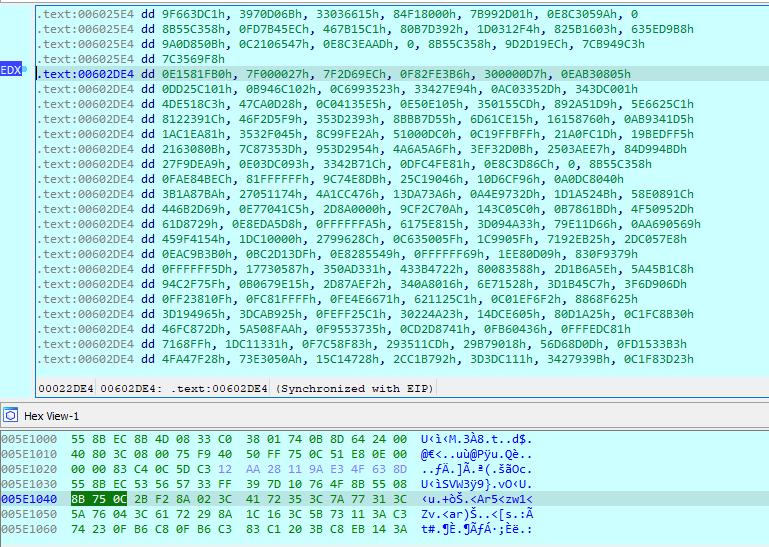
Task: Select the value 27F9DEA9h
Action: (x=193, y=164)
